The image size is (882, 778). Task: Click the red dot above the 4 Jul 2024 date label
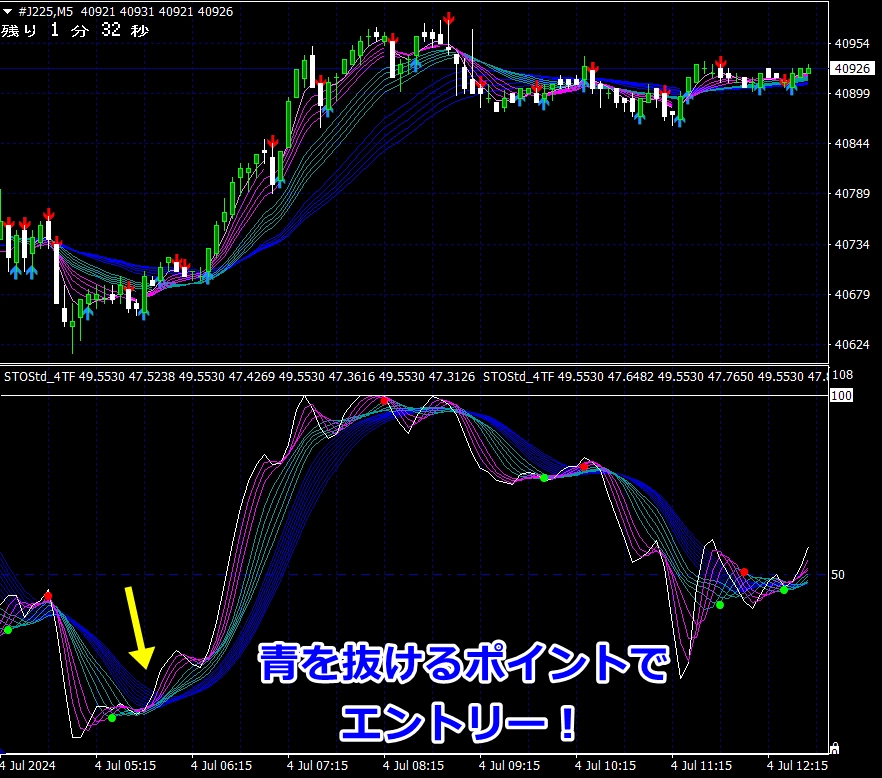click(48, 596)
